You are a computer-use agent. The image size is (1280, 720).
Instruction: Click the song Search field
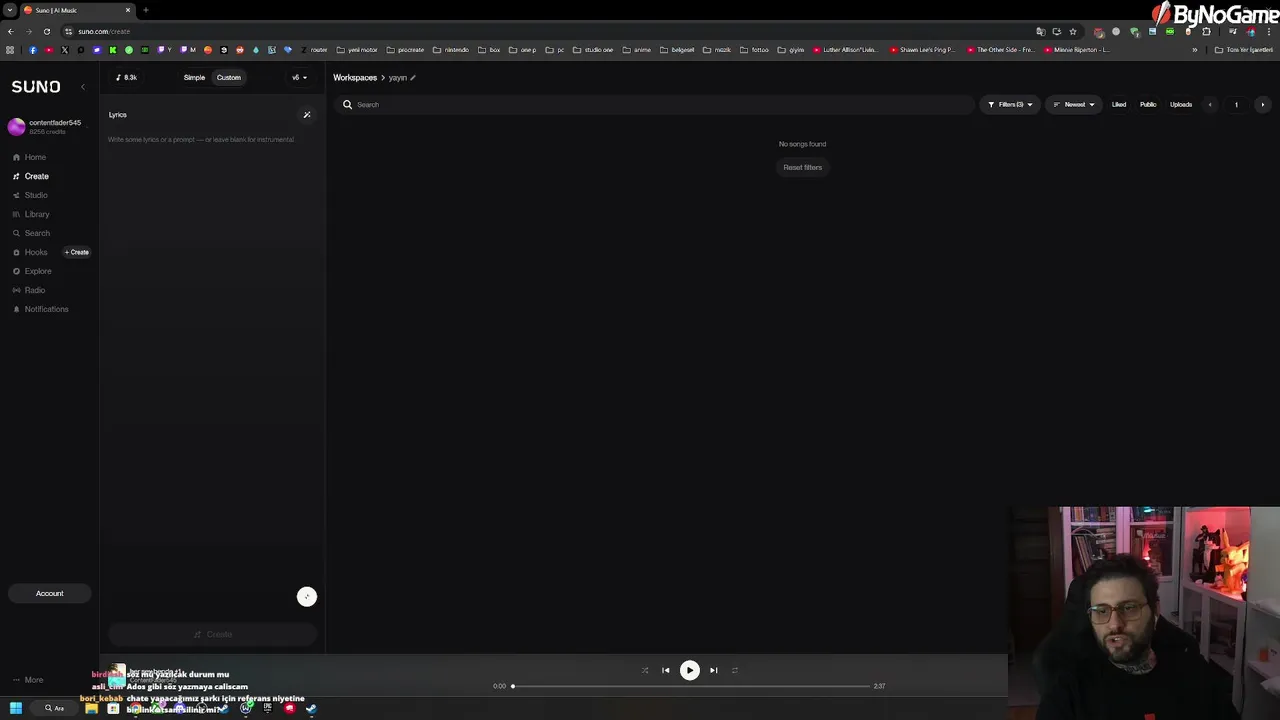(x=655, y=104)
